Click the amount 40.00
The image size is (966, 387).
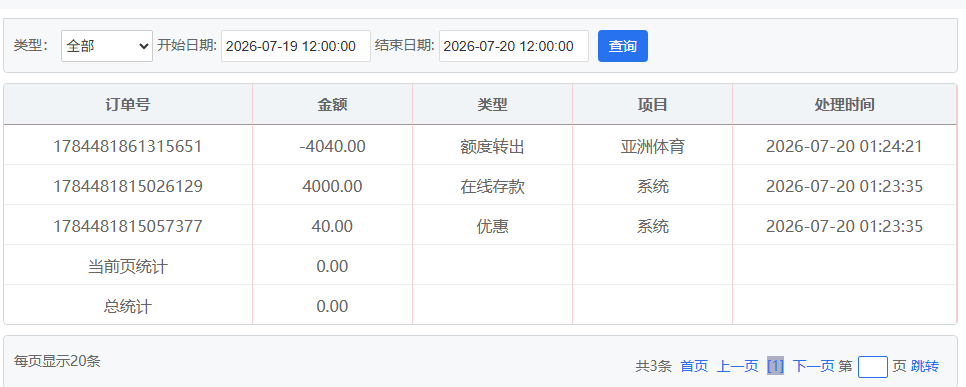click(x=332, y=226)
